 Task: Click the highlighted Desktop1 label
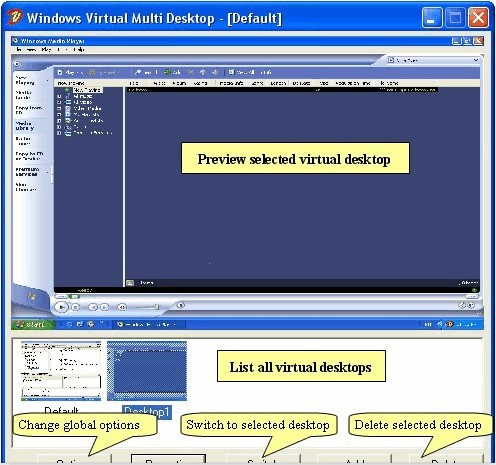[x=147, y=412]
